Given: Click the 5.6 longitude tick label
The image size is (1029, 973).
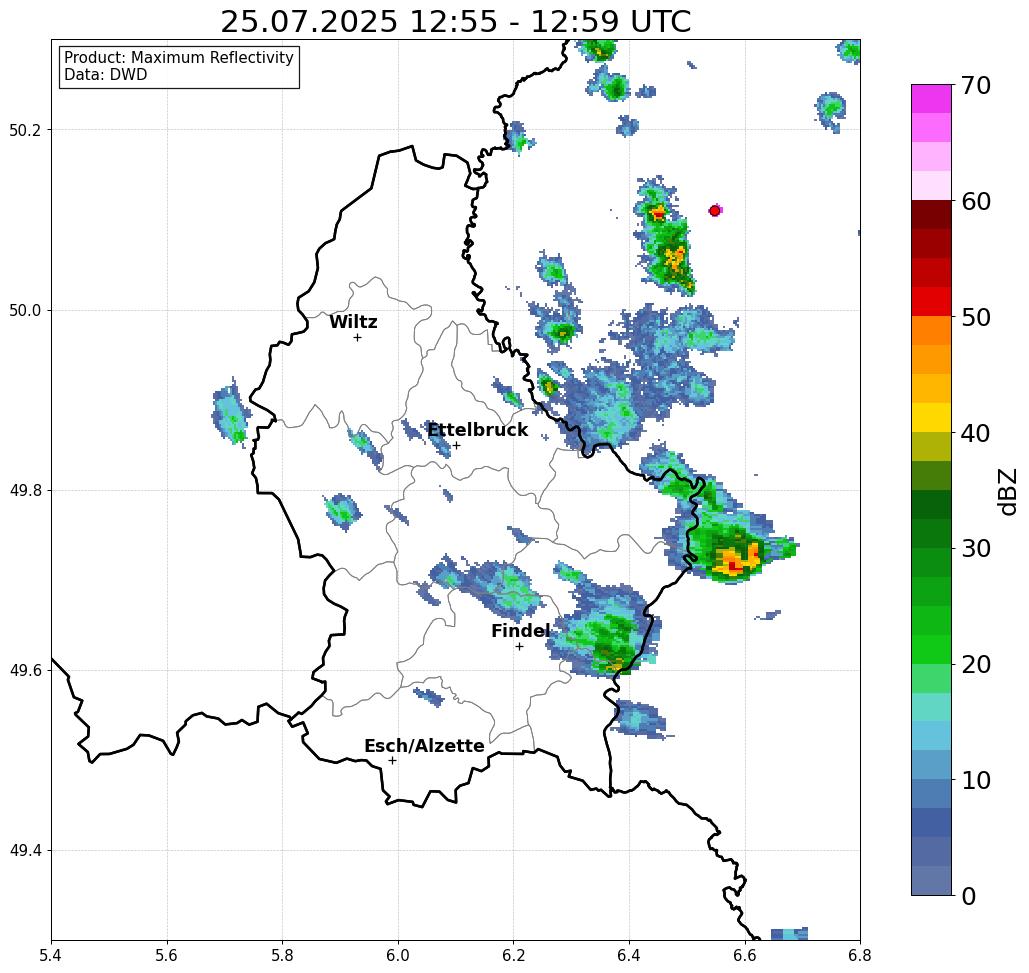Looking at the screenshot, I should (167, 956).
